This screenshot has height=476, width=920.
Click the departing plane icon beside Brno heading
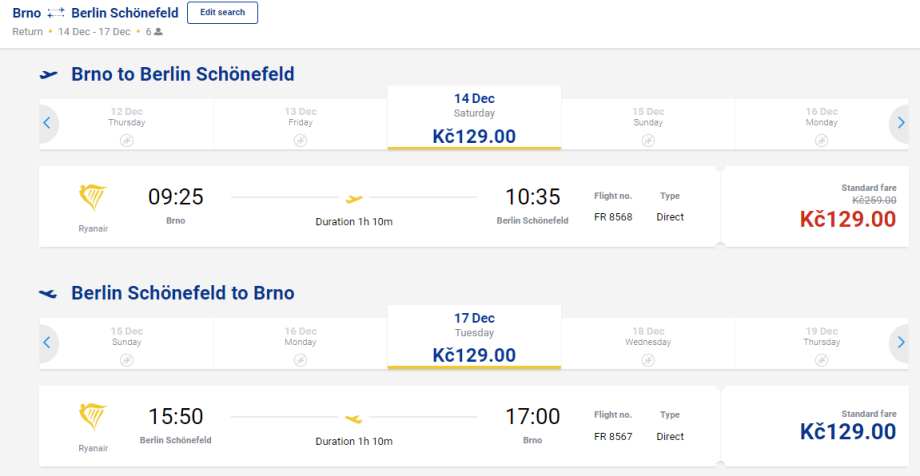(49, 74)
